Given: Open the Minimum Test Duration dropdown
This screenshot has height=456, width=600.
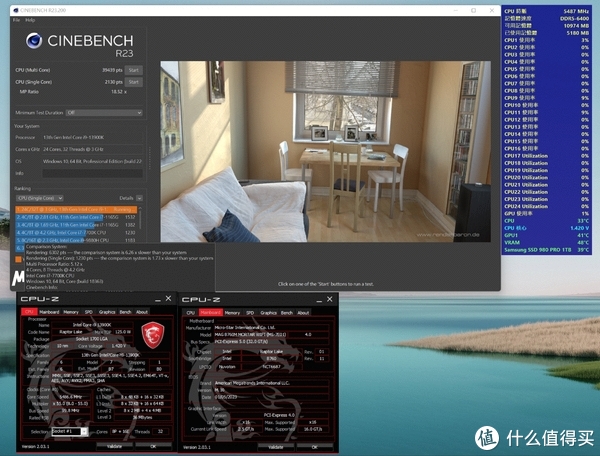Looking at the screenshot, I should (104, 113).
